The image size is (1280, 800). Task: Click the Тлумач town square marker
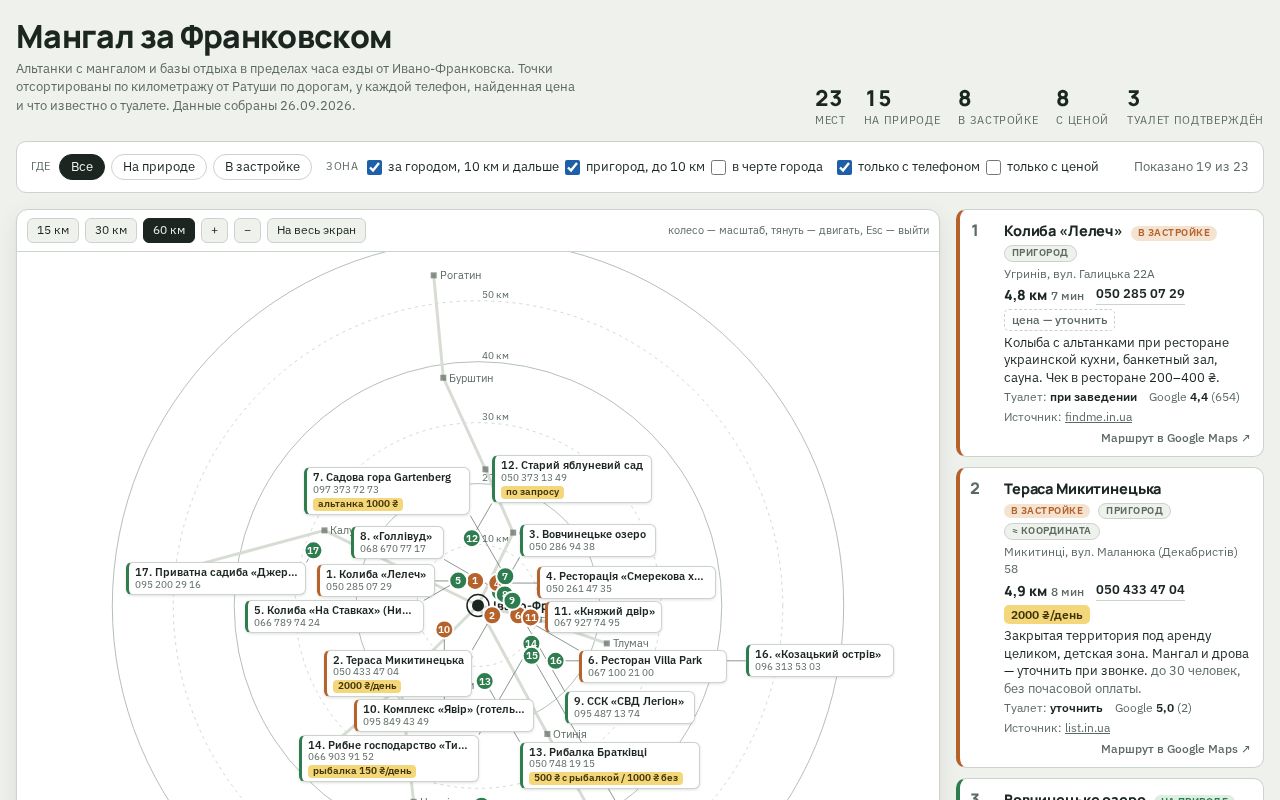(607, 643)
